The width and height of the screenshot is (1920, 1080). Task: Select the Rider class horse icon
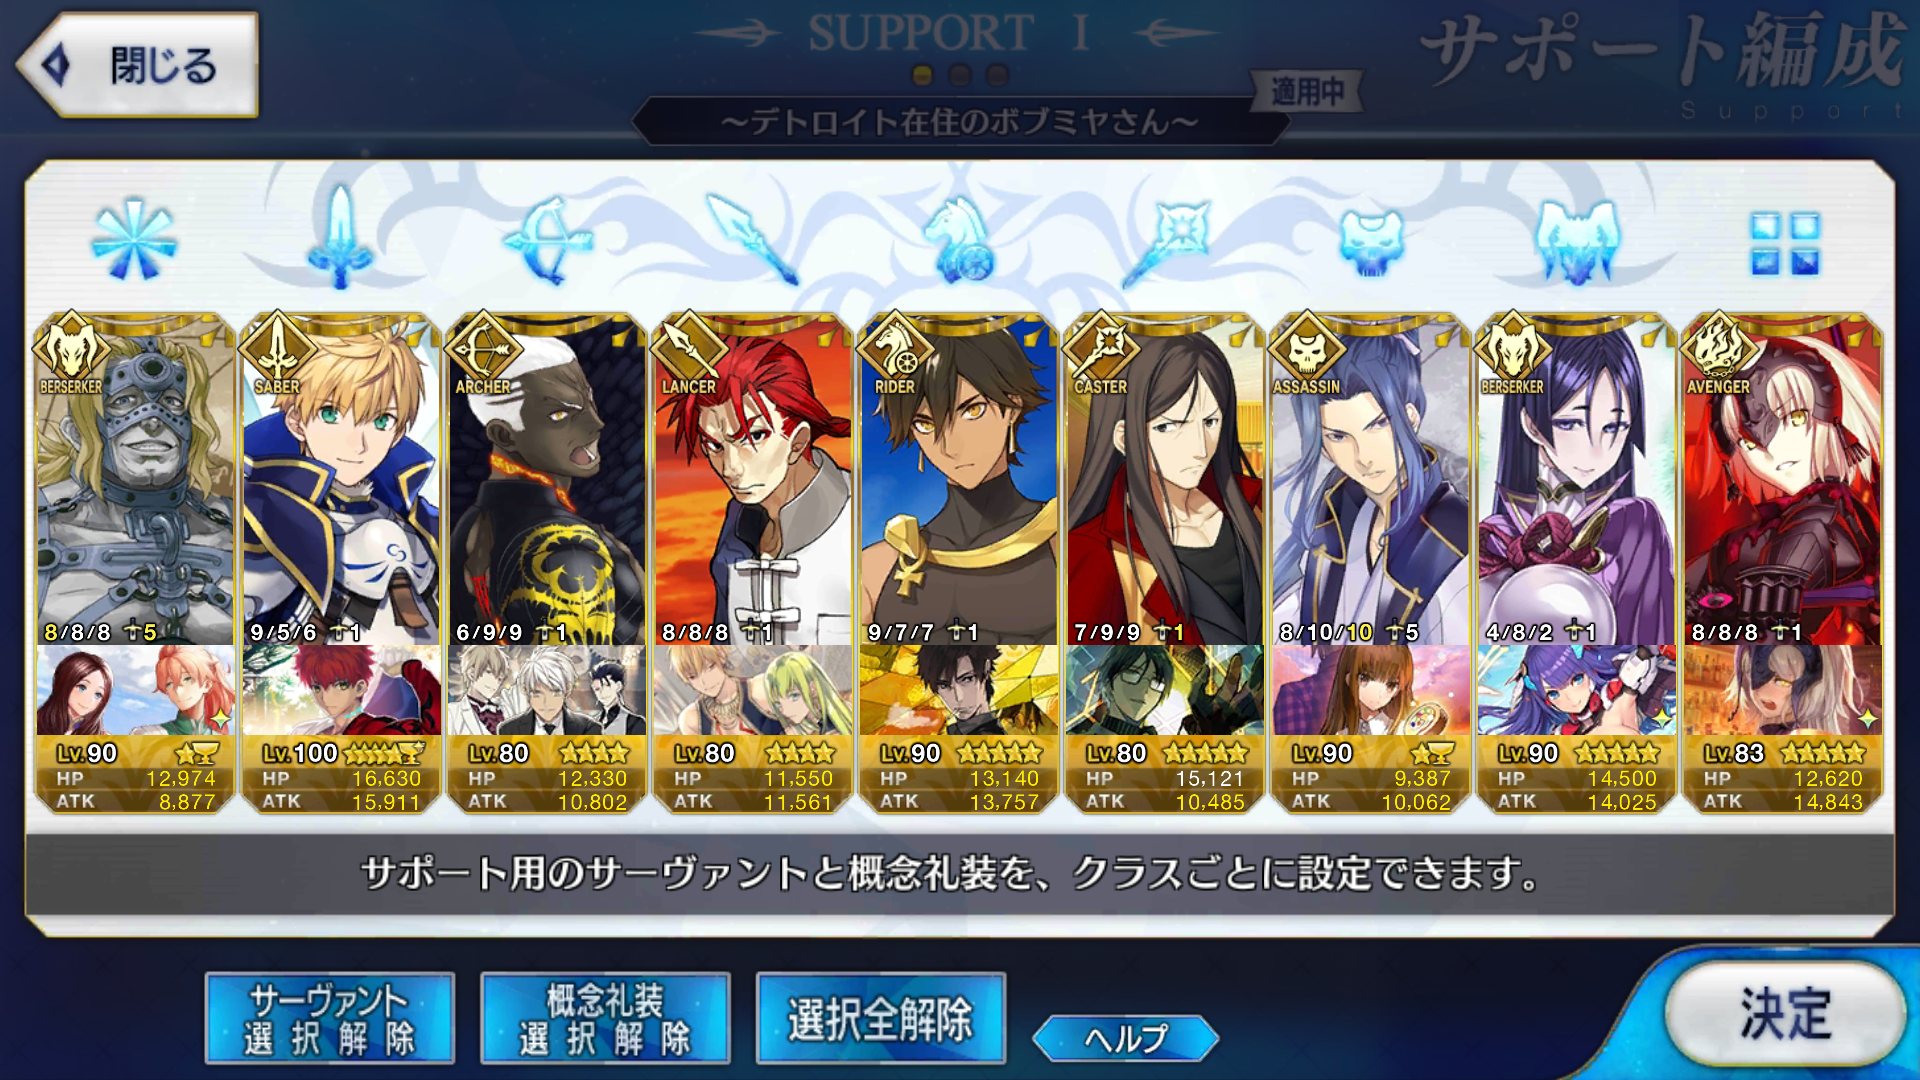coord(959,240)
